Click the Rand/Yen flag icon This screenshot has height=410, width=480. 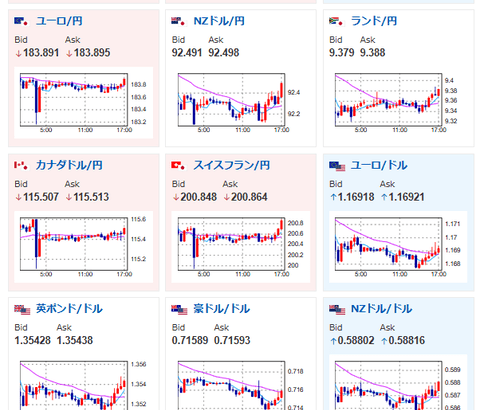[x=336, y=21]
